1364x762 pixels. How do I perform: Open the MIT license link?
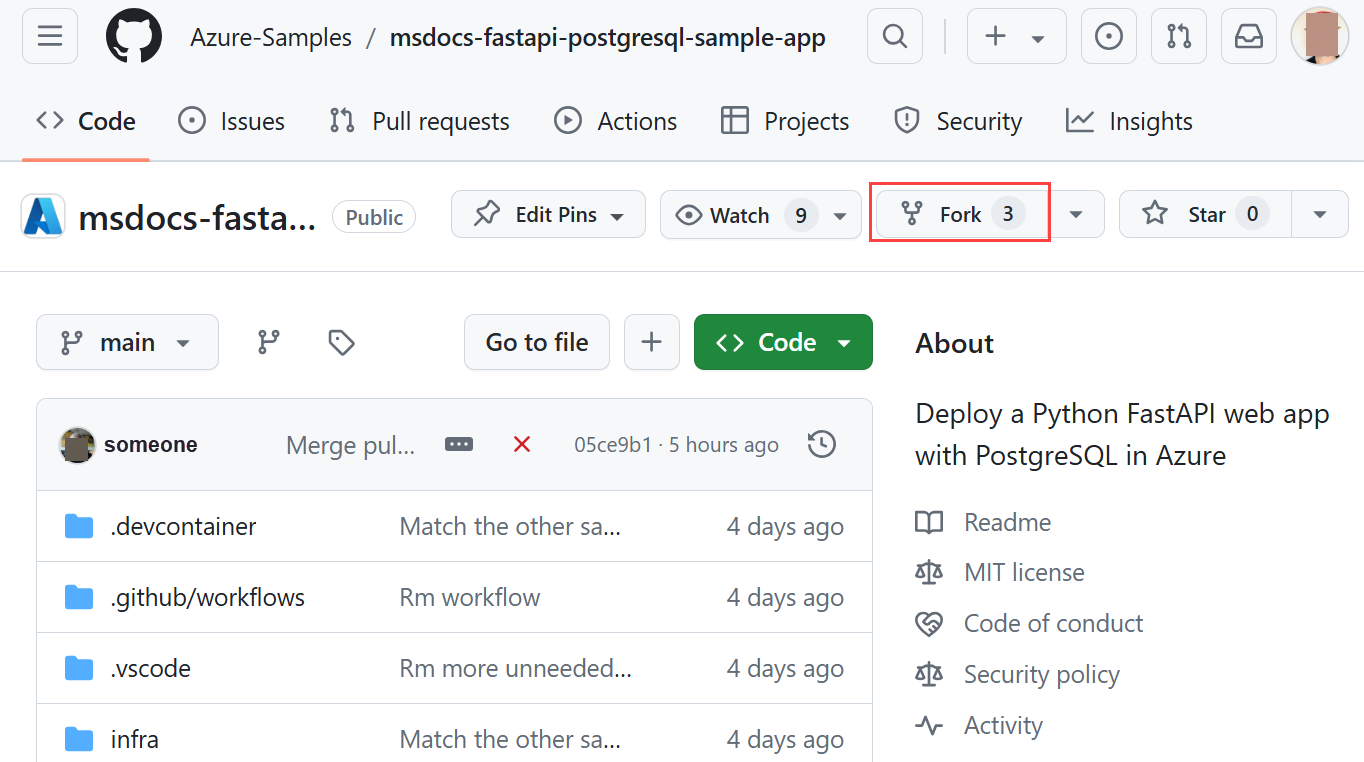click(x=1023, y=572)
